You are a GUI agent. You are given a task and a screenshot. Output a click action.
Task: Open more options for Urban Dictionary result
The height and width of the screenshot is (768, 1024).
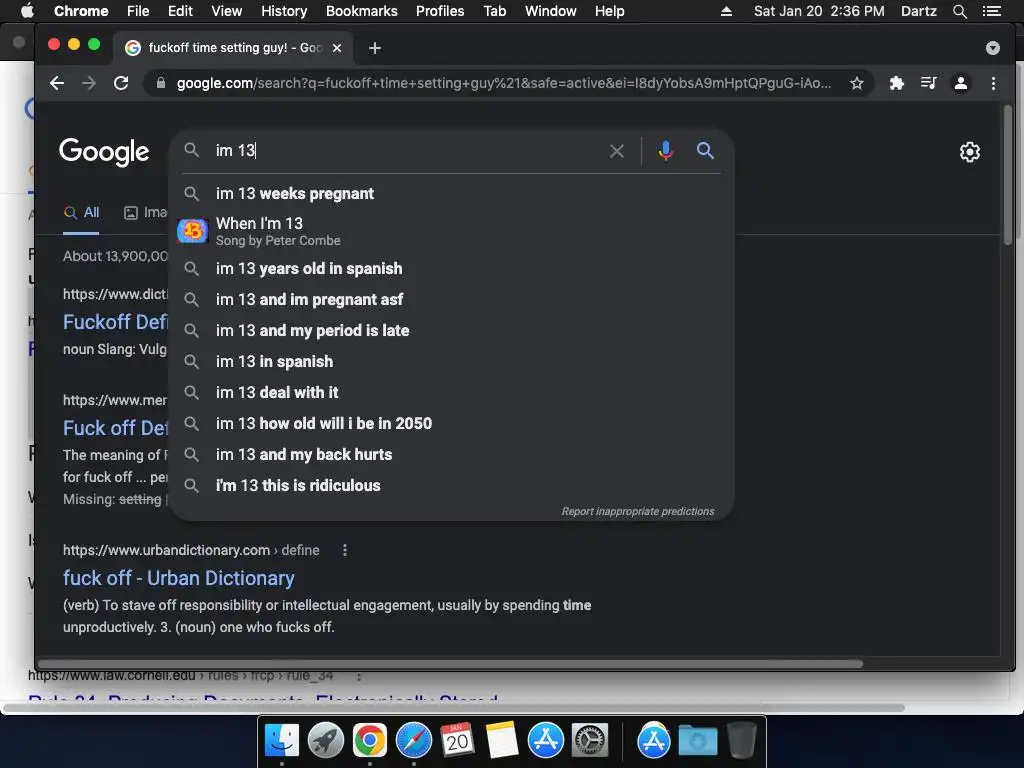[x=345, y=551]
